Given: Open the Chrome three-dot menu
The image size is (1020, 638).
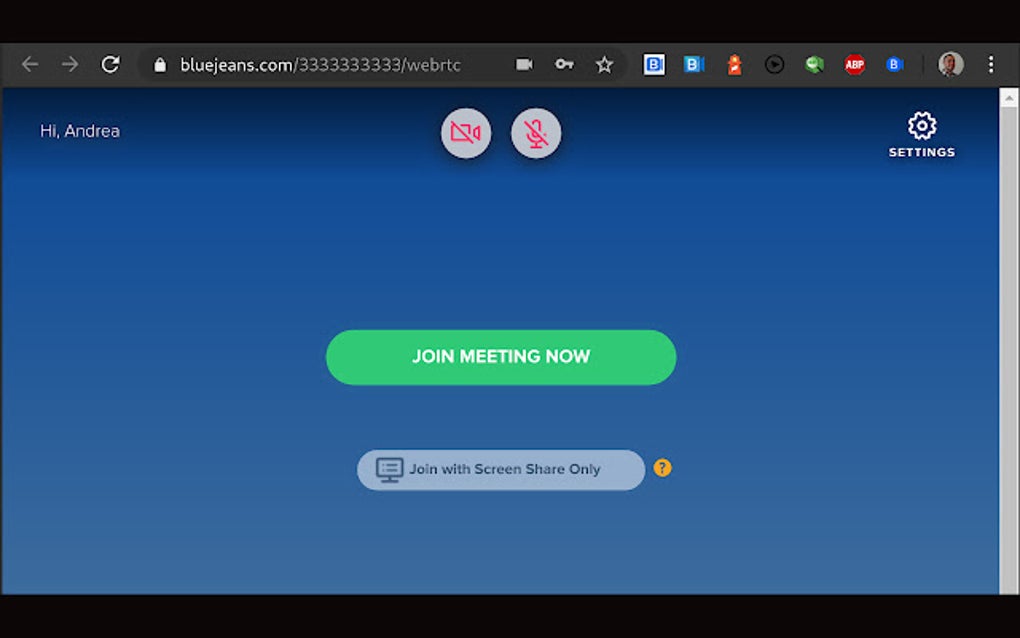Looking at the screenshot, I should pos(991,64).
